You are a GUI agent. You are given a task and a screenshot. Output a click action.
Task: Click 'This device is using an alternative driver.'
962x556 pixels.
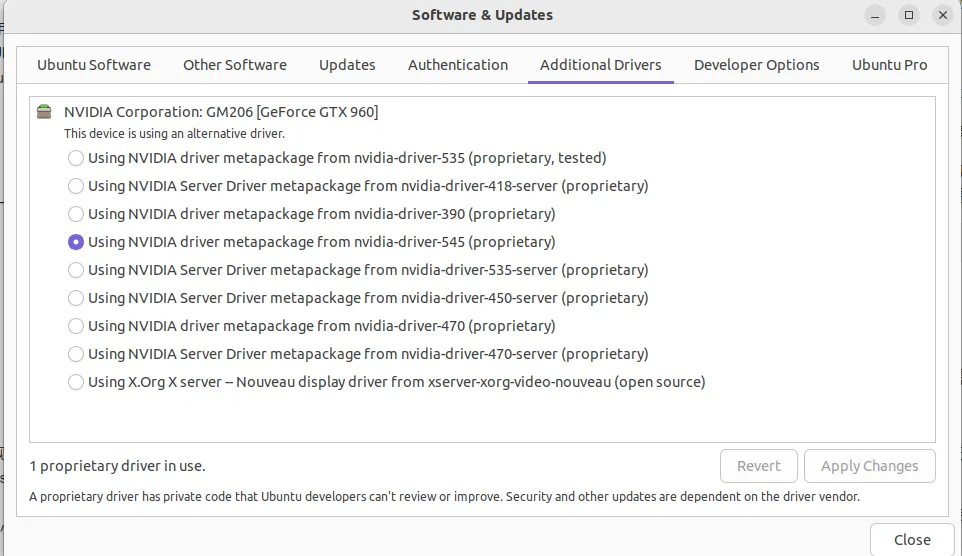pyautogui.click(x=174, y=134)
